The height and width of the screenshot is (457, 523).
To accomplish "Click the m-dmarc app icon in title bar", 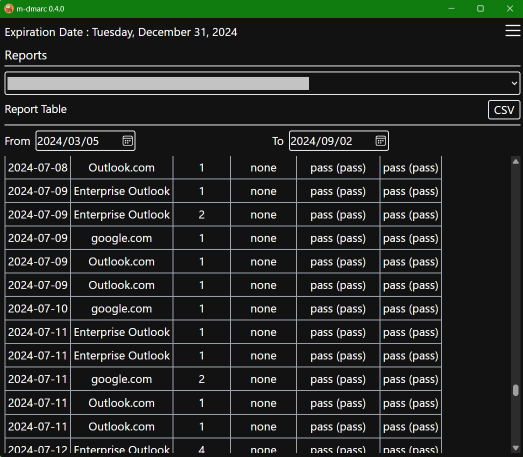I will (x=9, y=9).
